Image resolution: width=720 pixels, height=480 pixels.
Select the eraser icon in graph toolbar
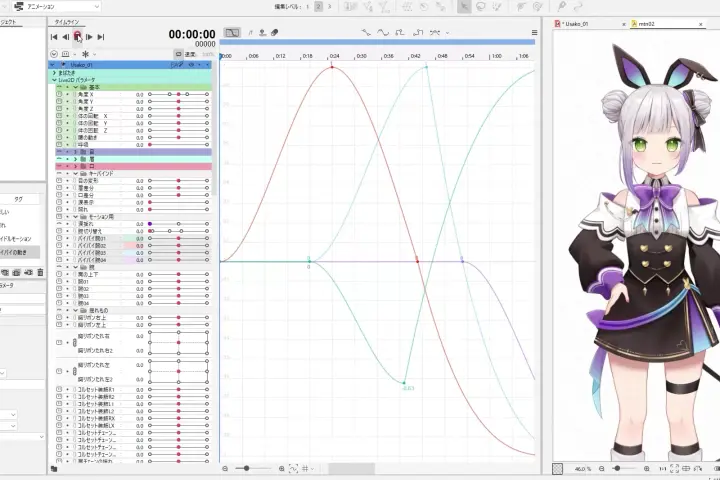(275, 33)
